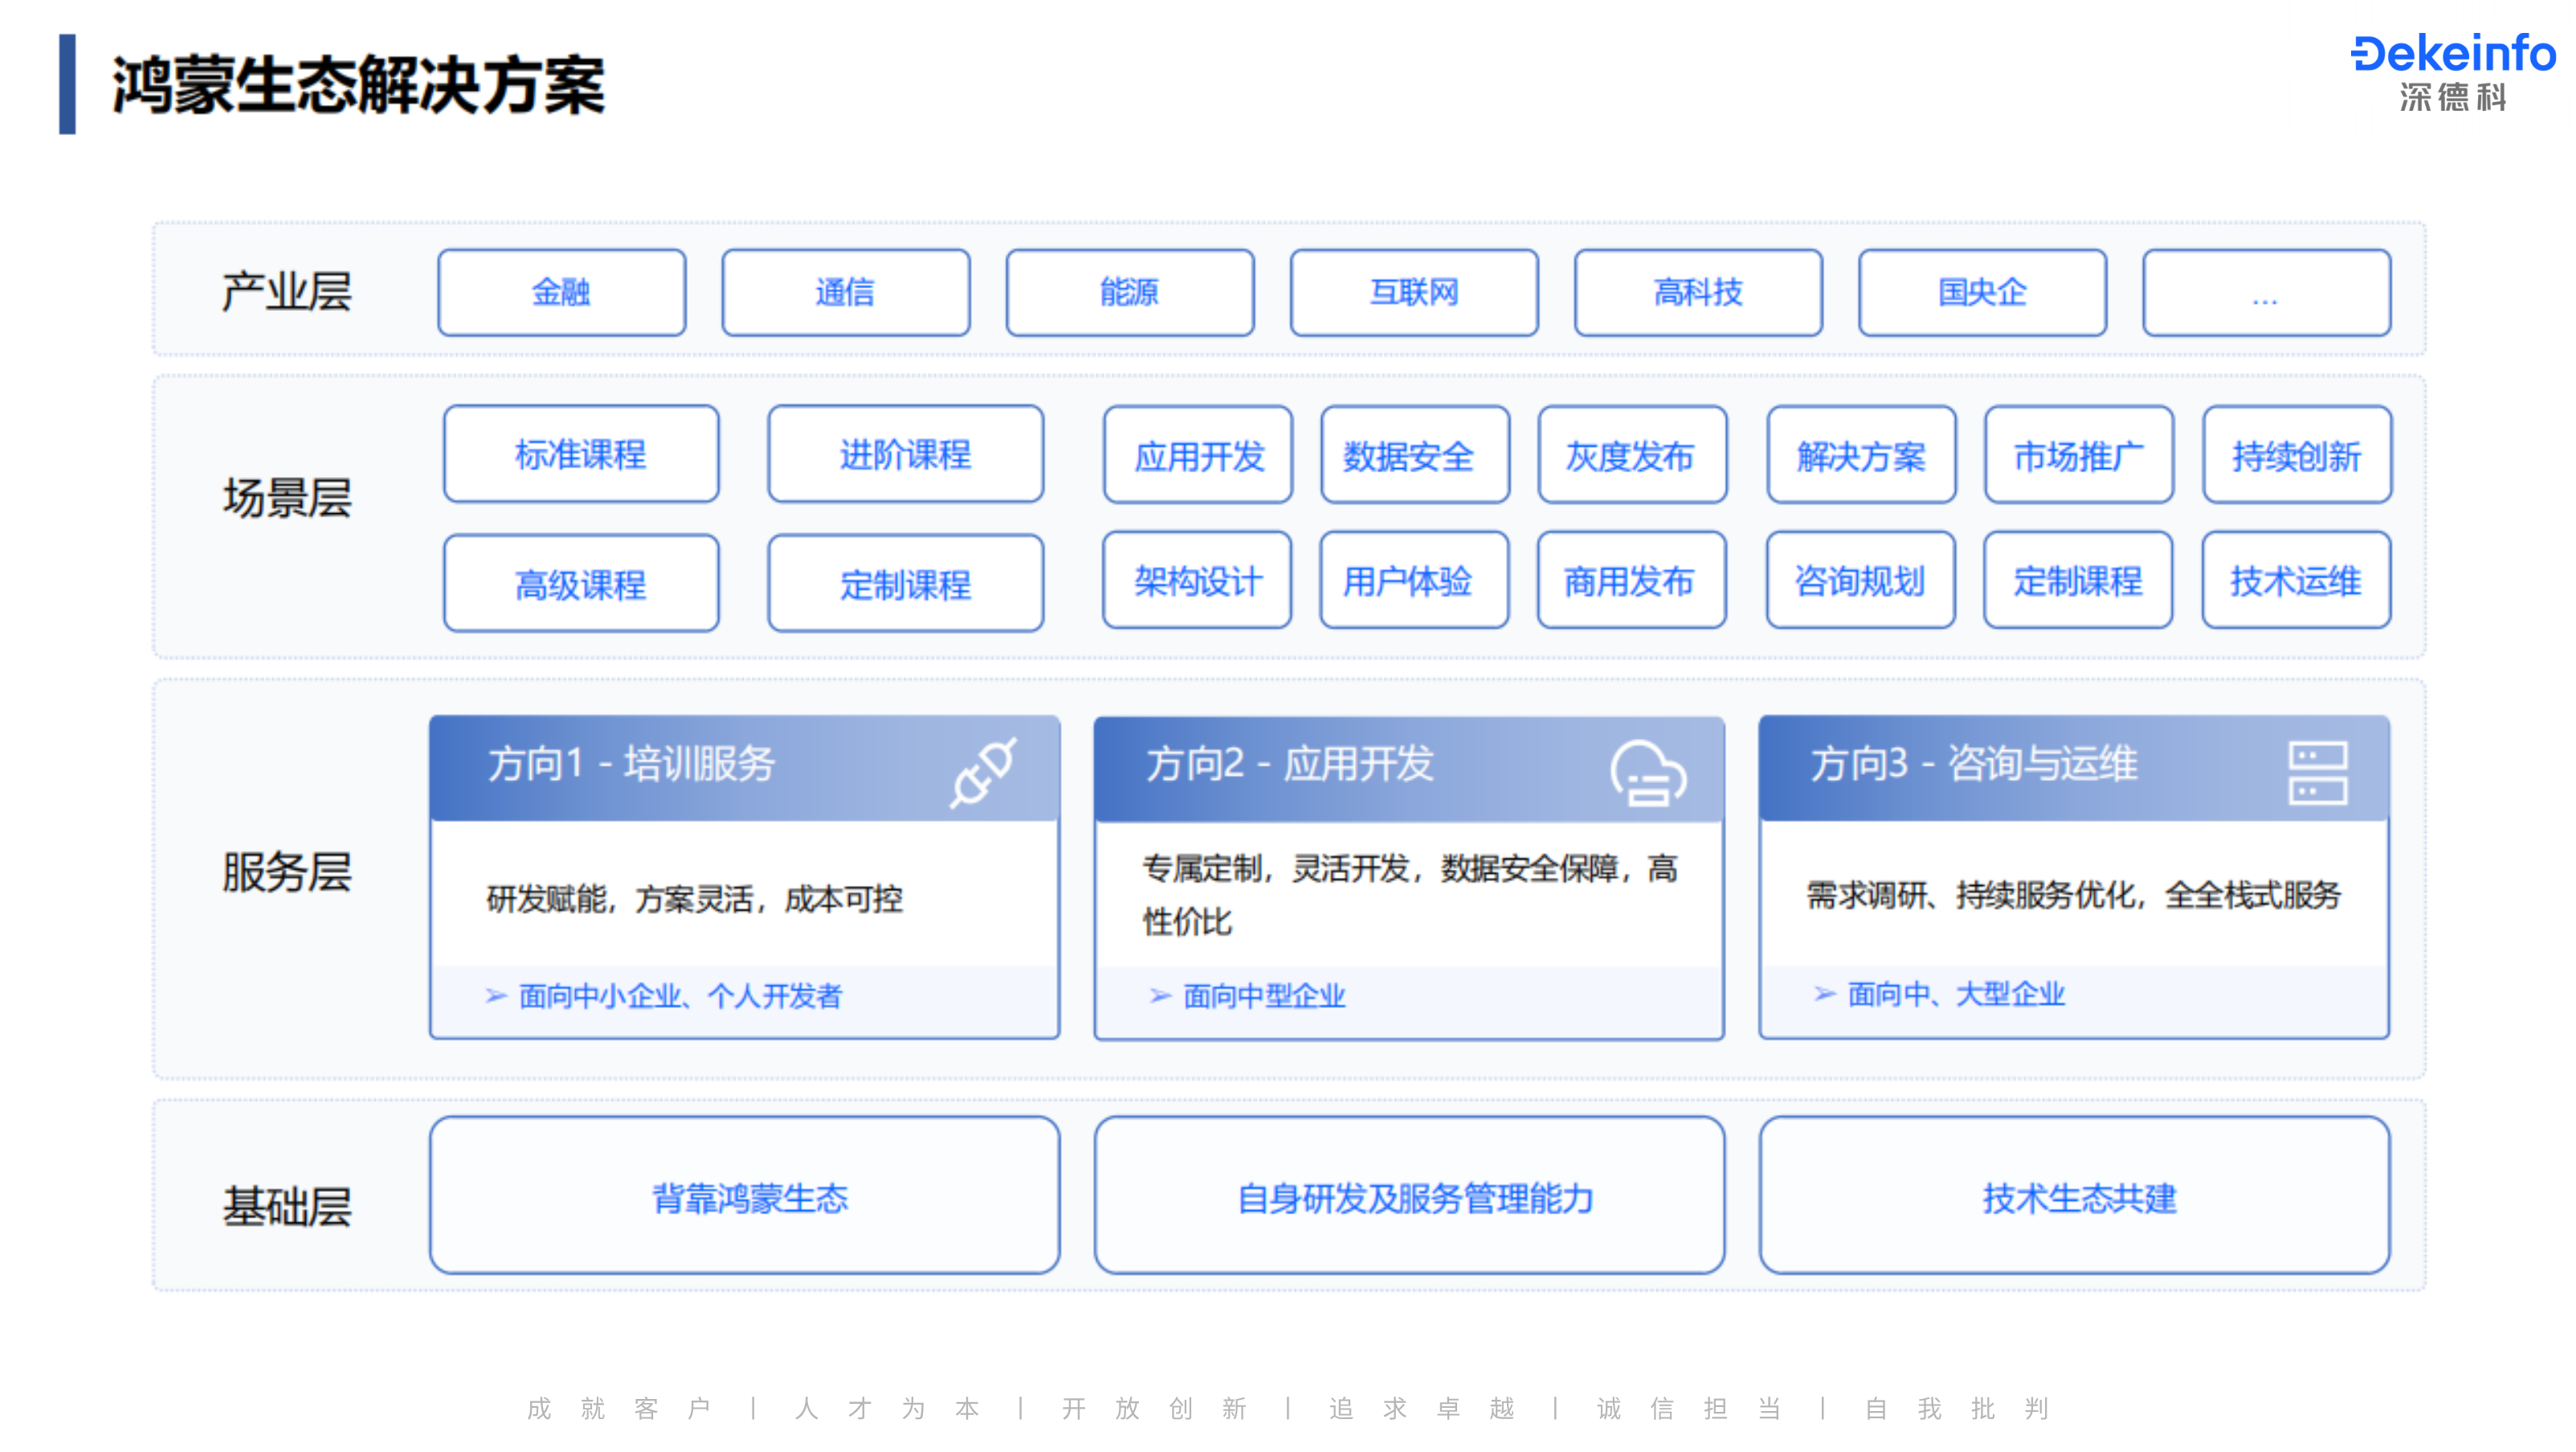Click the arrow before 面向中小企业、个人开发者
This screenshot has width=2576, height=1452.
496,995
